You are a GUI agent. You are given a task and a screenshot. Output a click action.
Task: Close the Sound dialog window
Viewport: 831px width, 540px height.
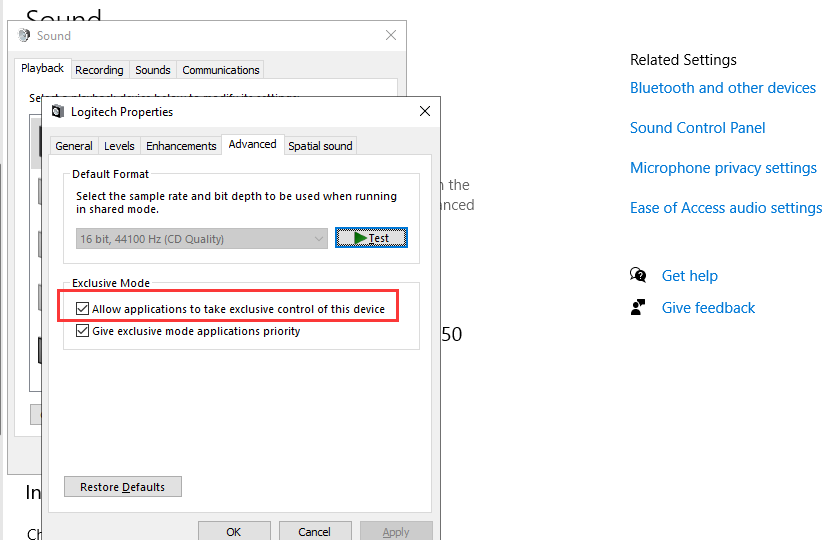(x=391, y=36)
